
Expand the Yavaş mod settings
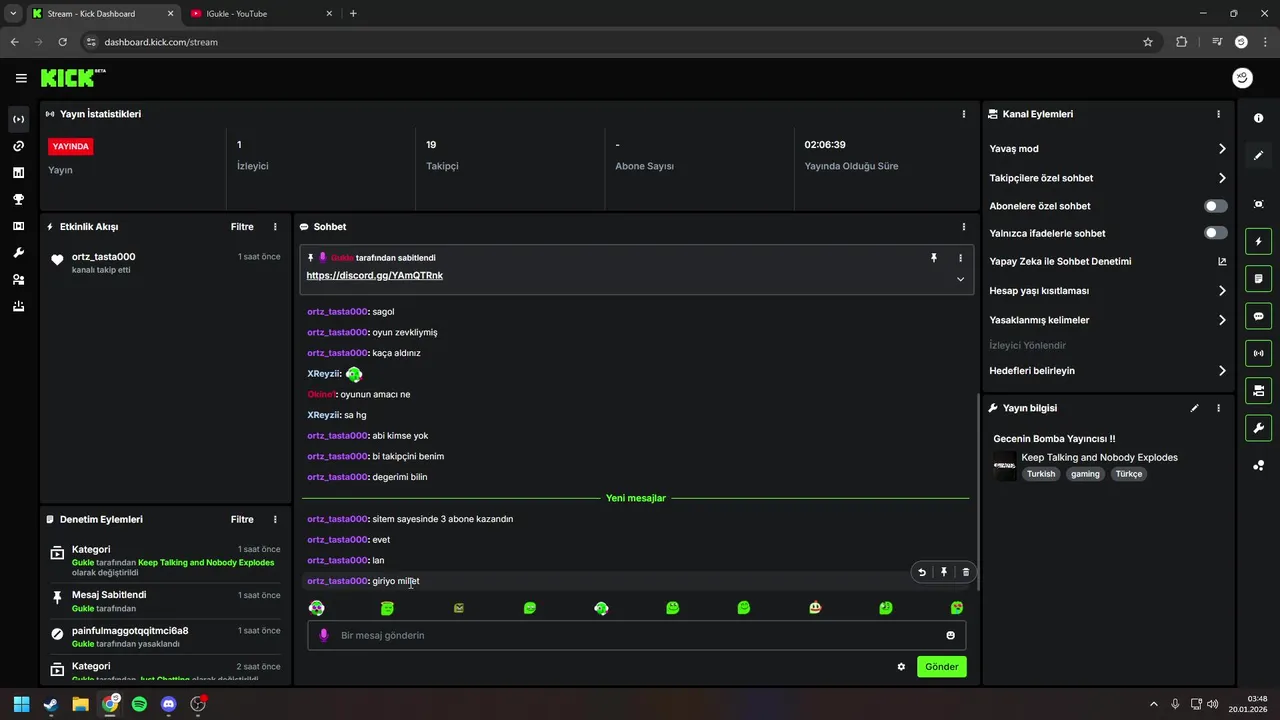[x=1108, y=149]
